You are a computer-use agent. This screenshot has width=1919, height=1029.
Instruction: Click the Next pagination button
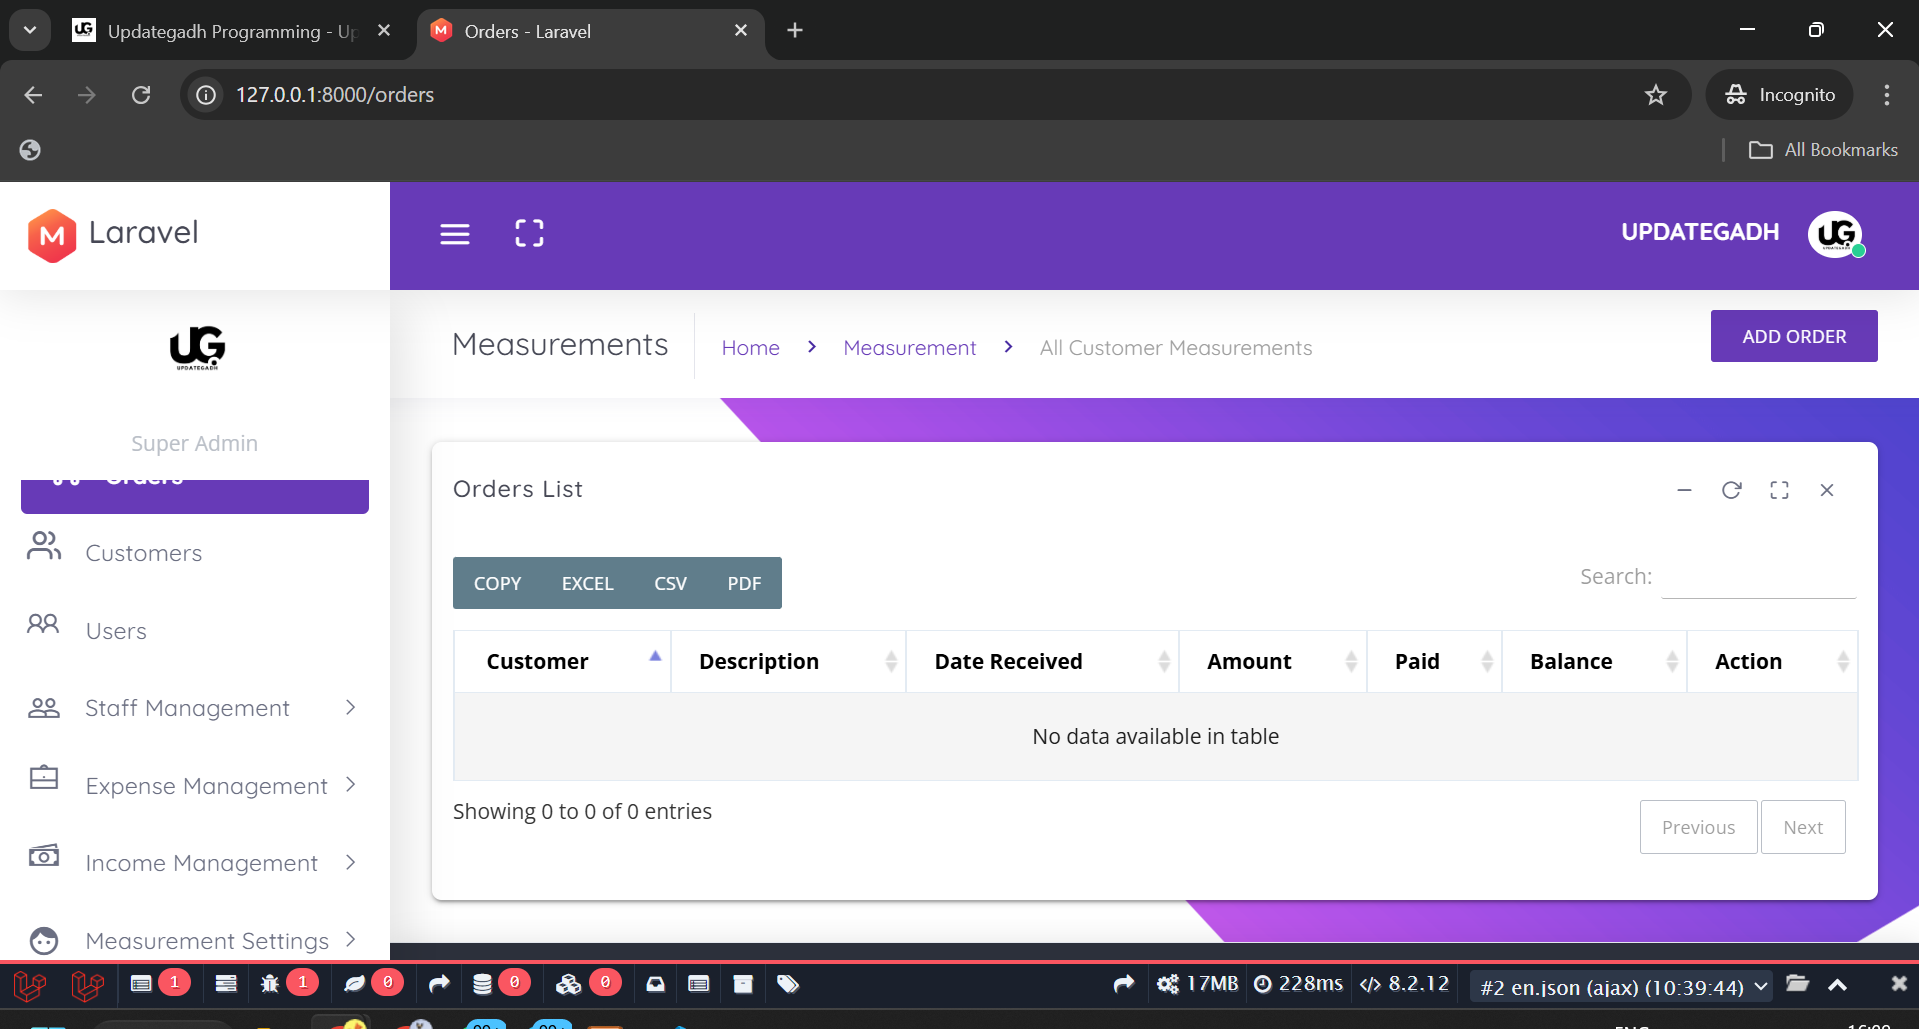point(1803,827)
